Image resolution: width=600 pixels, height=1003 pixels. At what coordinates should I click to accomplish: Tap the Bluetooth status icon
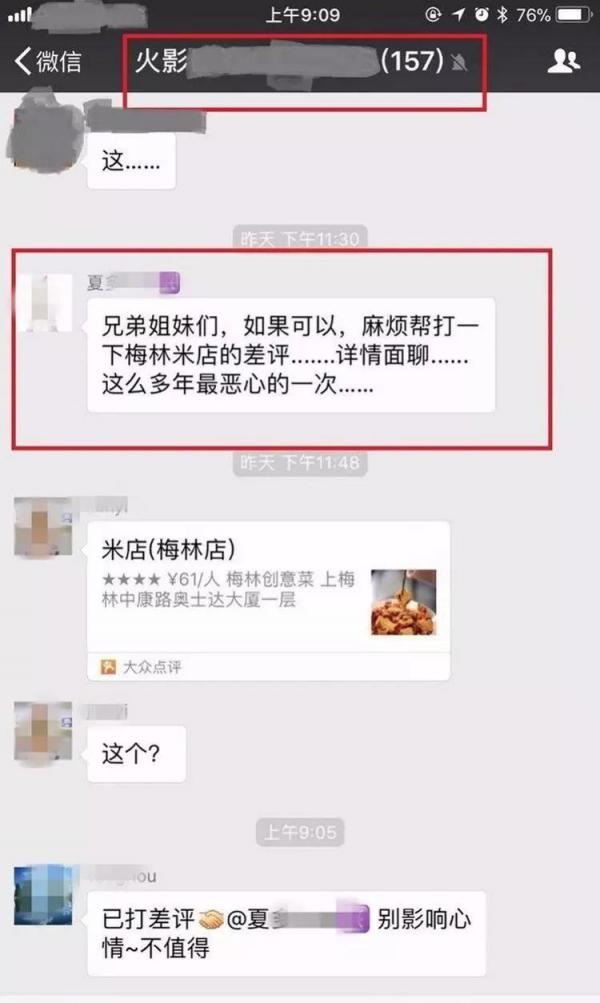pos(502,15)
